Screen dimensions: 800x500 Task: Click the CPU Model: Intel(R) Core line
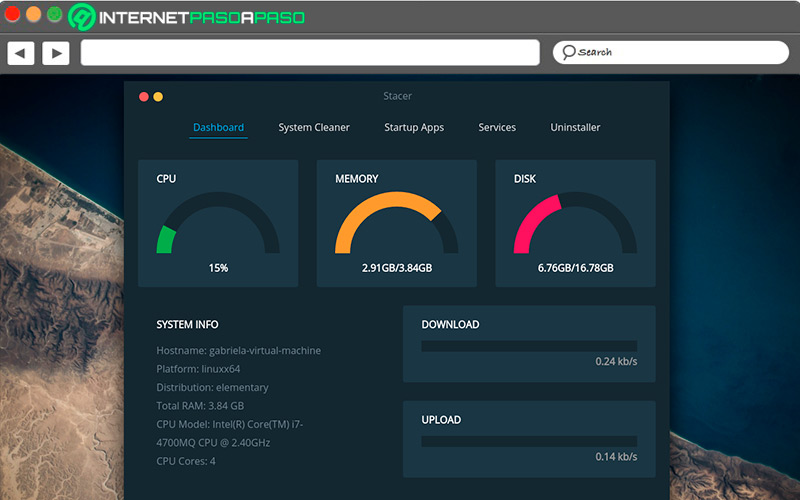[230, 433]
